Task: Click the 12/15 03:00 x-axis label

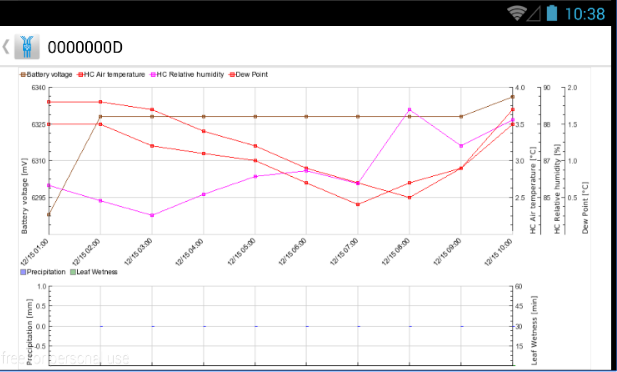Action: (139, 251)
